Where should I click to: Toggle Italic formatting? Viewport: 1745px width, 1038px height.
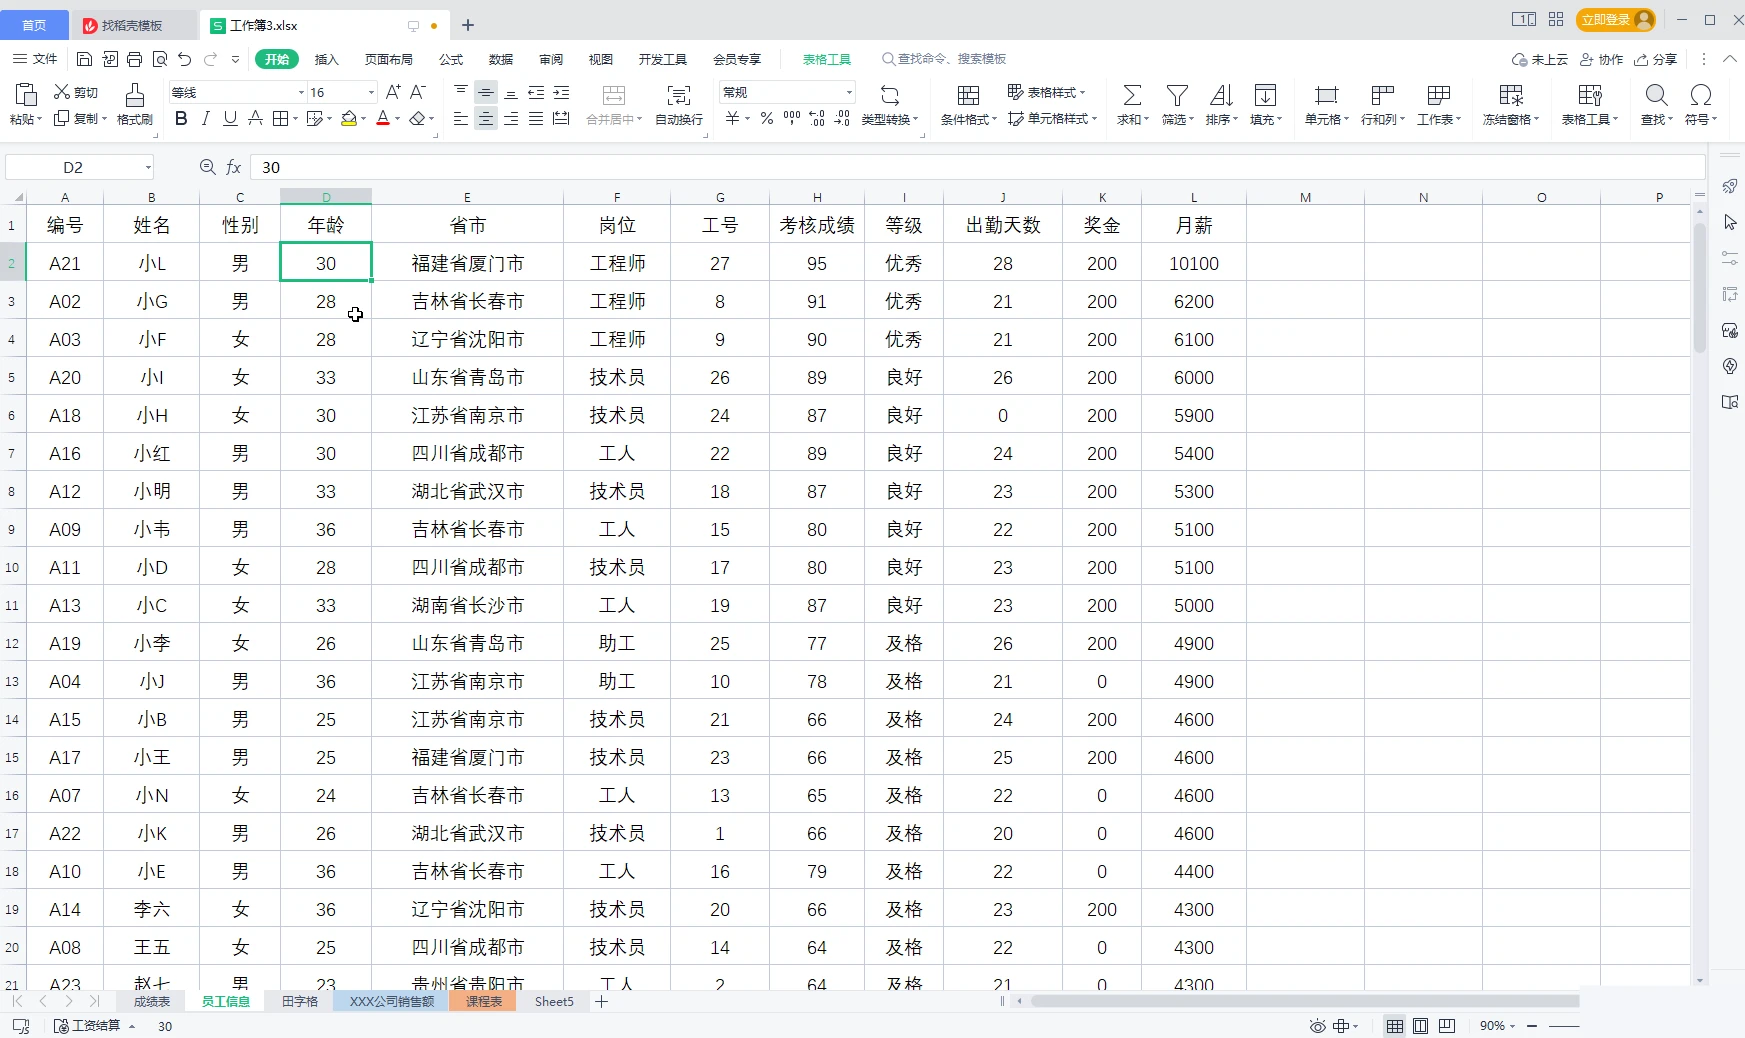click(x=206, y=119)
